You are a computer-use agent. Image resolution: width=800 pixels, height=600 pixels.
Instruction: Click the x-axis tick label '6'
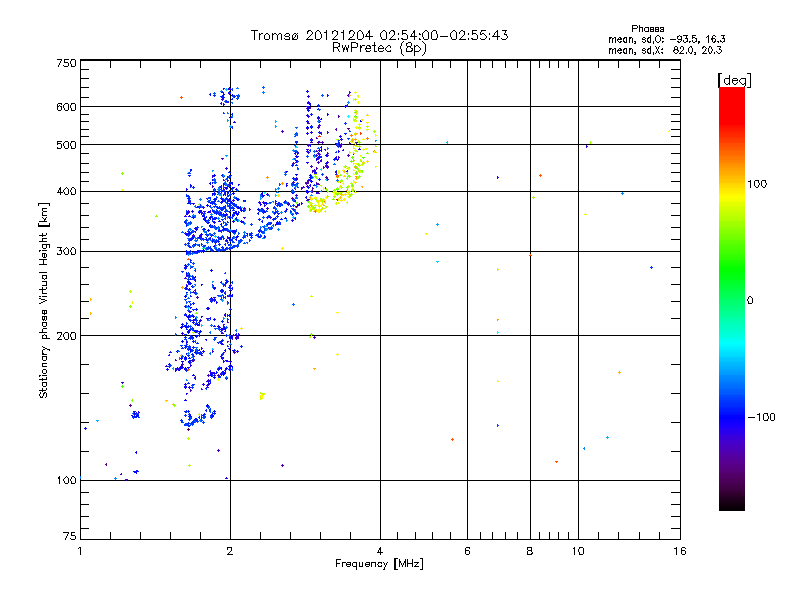point(467,551)
